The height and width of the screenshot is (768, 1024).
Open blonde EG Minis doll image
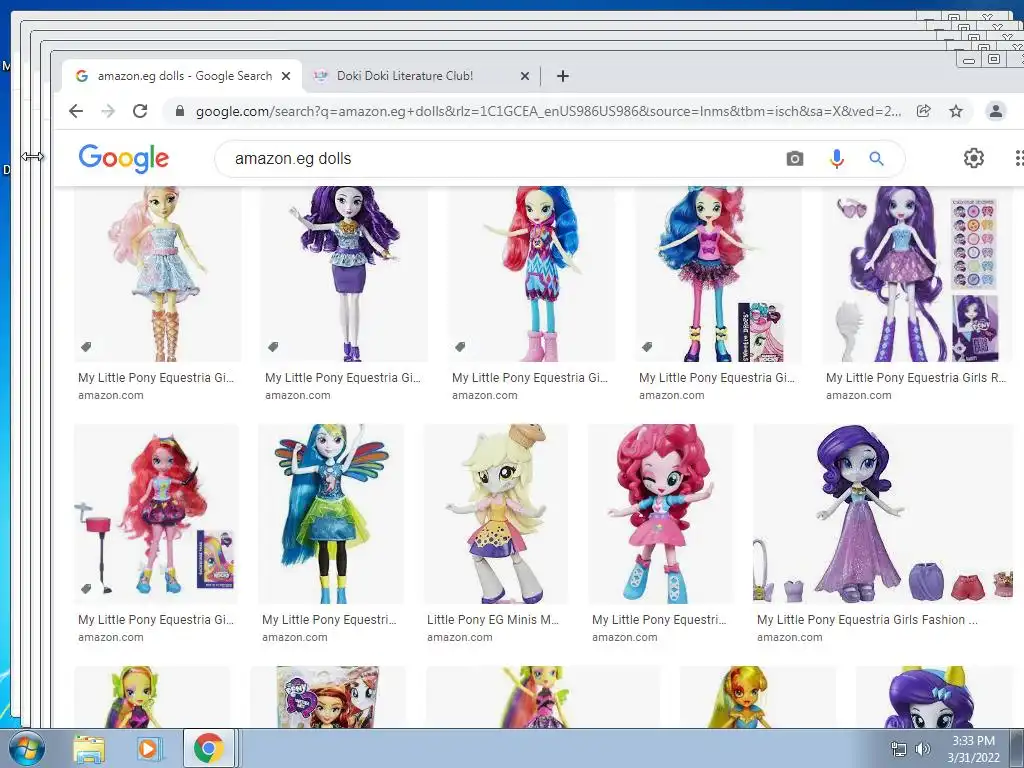[496, 514]
